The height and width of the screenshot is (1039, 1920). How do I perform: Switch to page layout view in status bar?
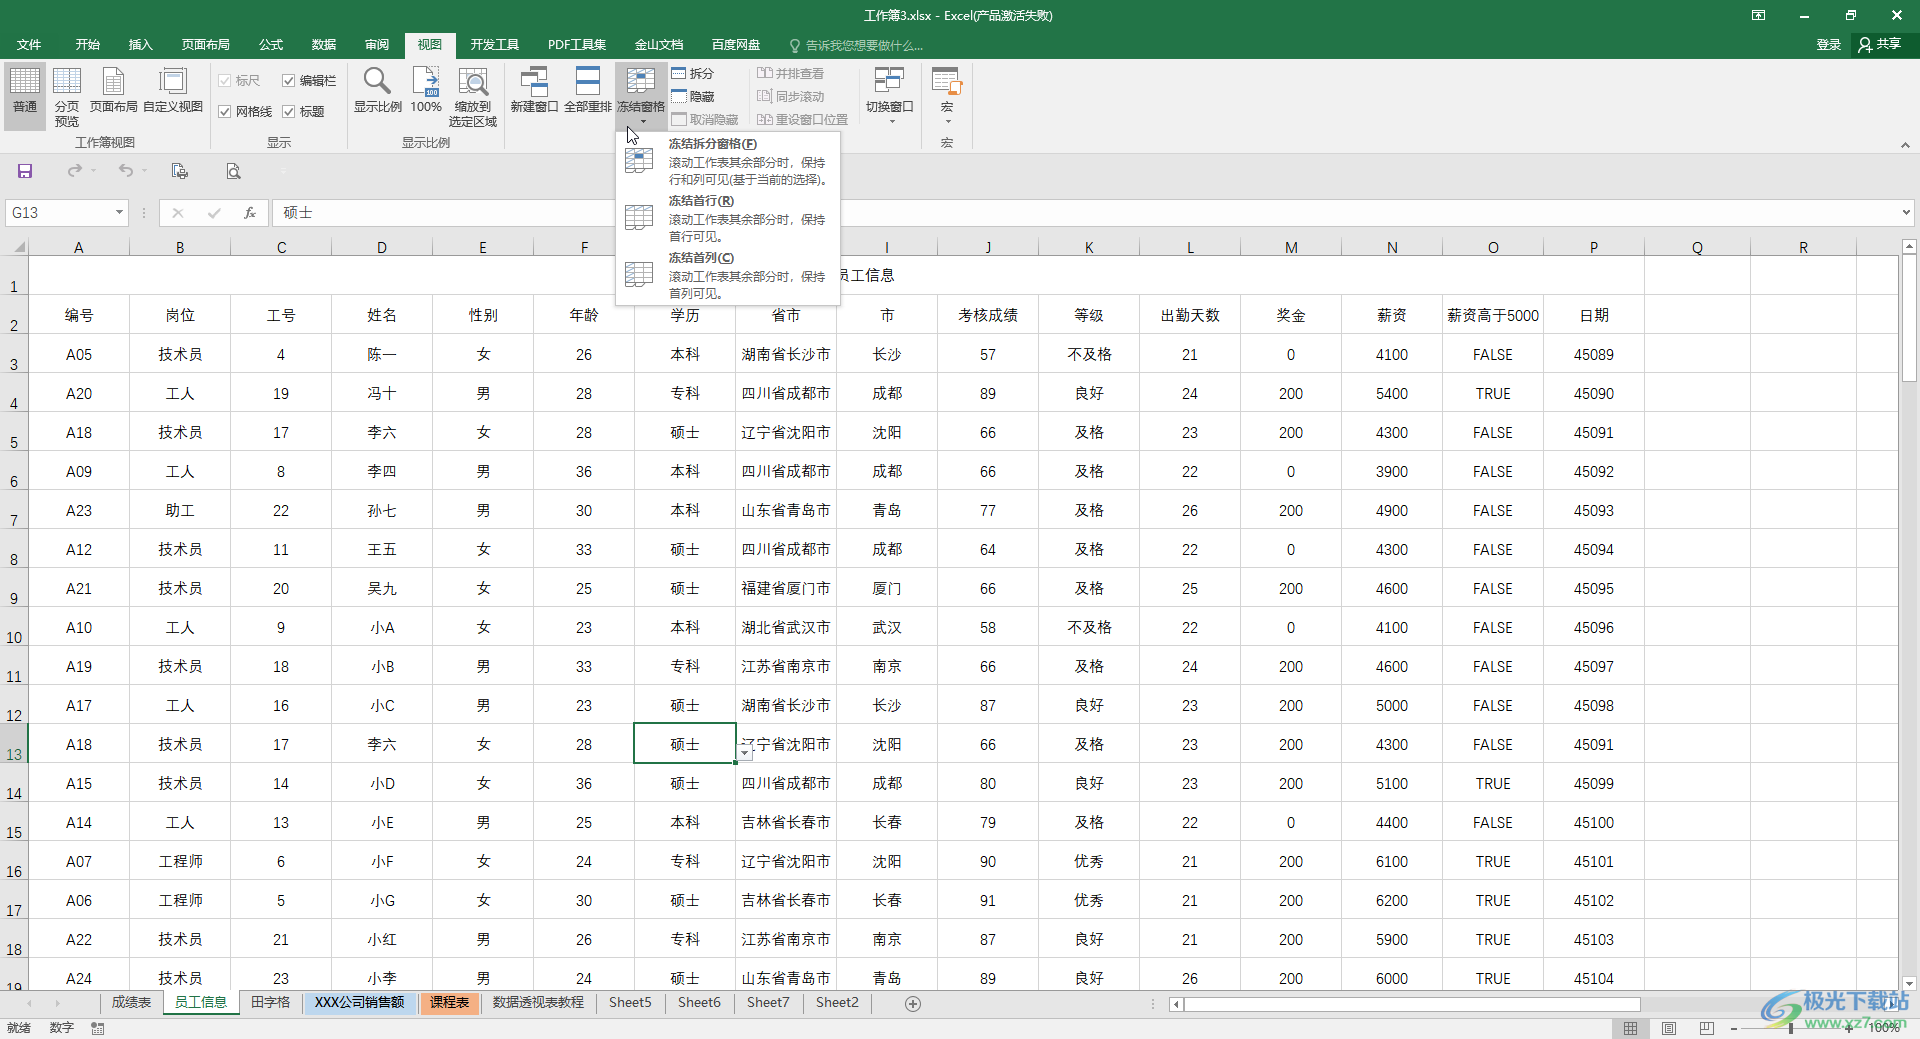(1669, 1028)
